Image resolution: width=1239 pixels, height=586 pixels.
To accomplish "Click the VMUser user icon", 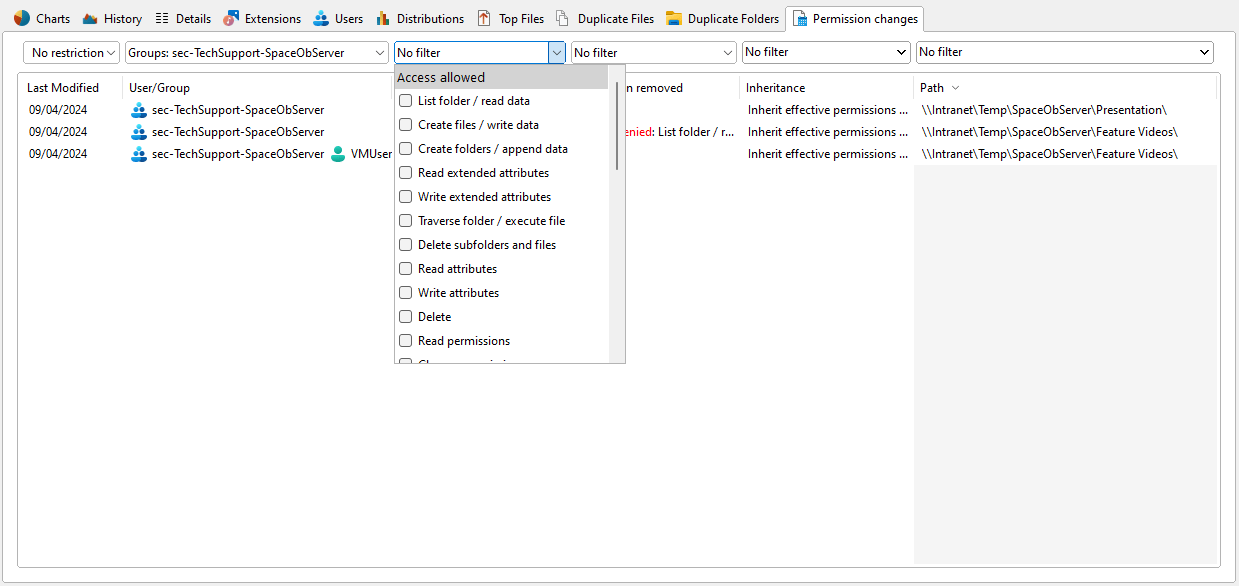I will (338, 154).
